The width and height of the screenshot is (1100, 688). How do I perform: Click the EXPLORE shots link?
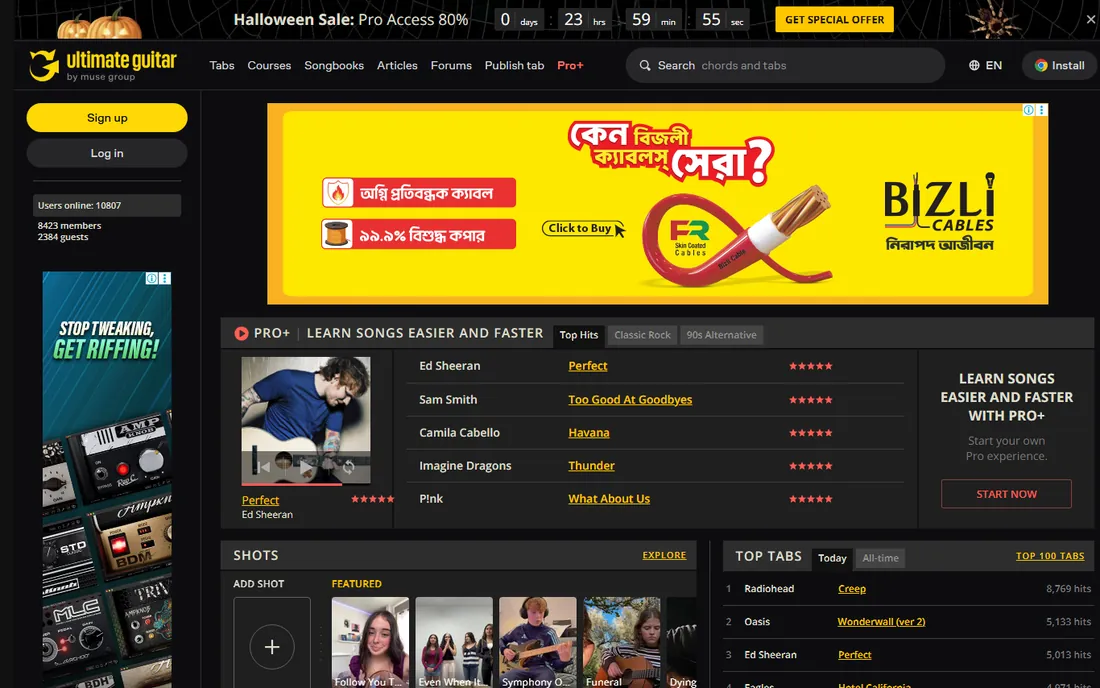(664, 555)
